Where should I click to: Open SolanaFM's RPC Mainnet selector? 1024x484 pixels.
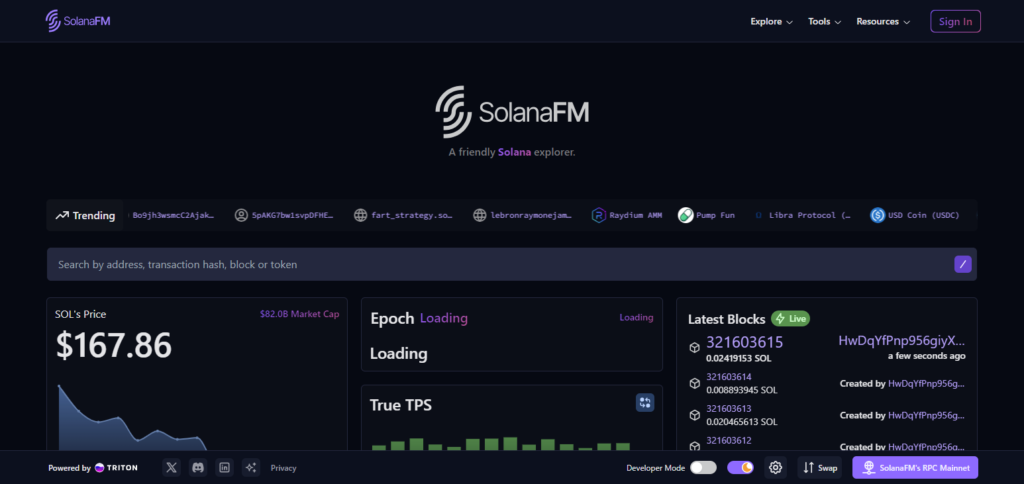[915, 468]
